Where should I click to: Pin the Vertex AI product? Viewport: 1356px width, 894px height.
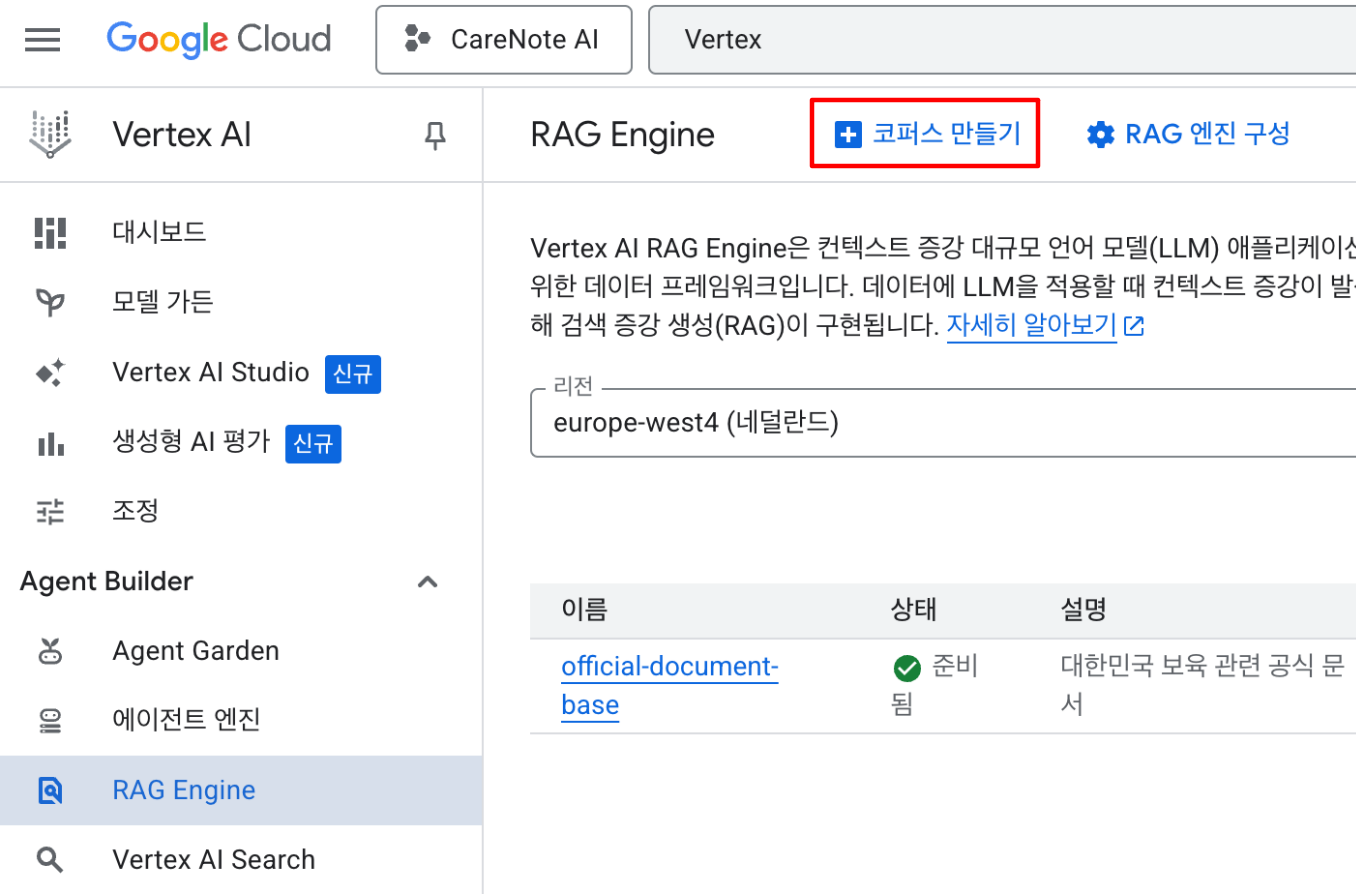coord(435,135)
